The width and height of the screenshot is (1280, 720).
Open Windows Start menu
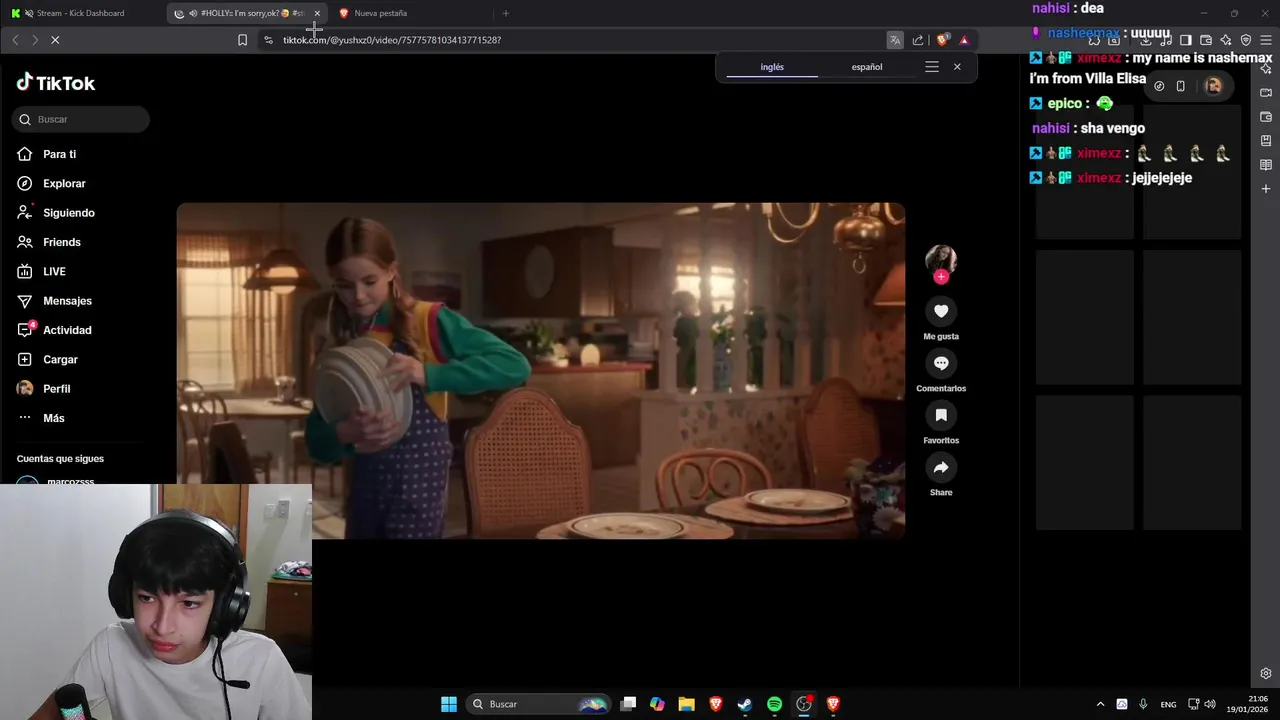(x=449, y=704)
